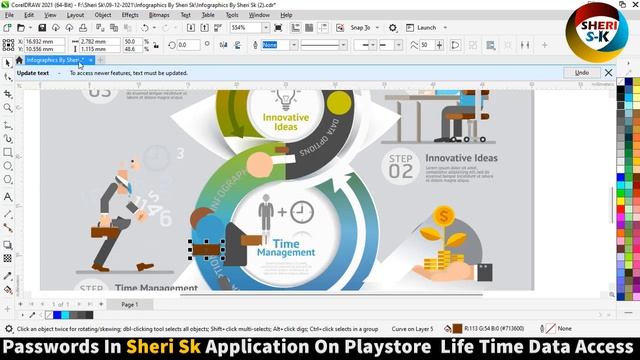
Task: Select the Parallel Dimension tool
Action: [7, 214]
